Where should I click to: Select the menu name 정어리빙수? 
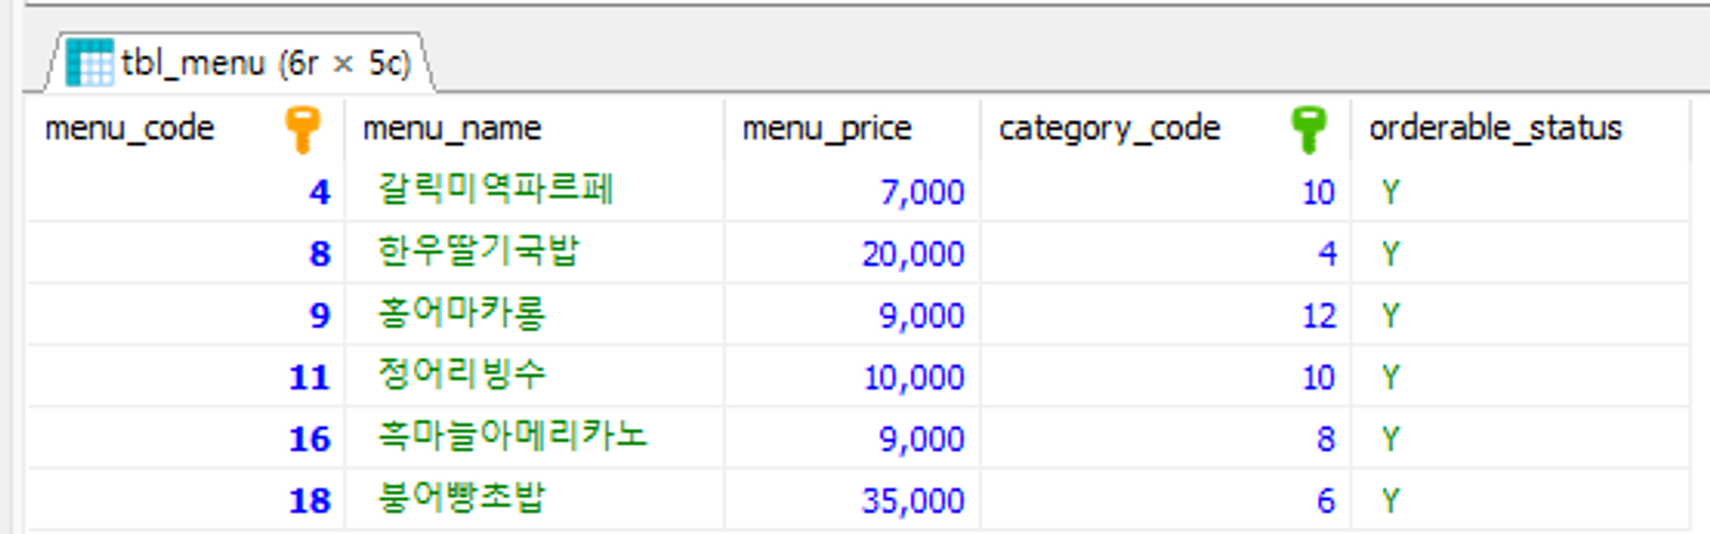461,375
